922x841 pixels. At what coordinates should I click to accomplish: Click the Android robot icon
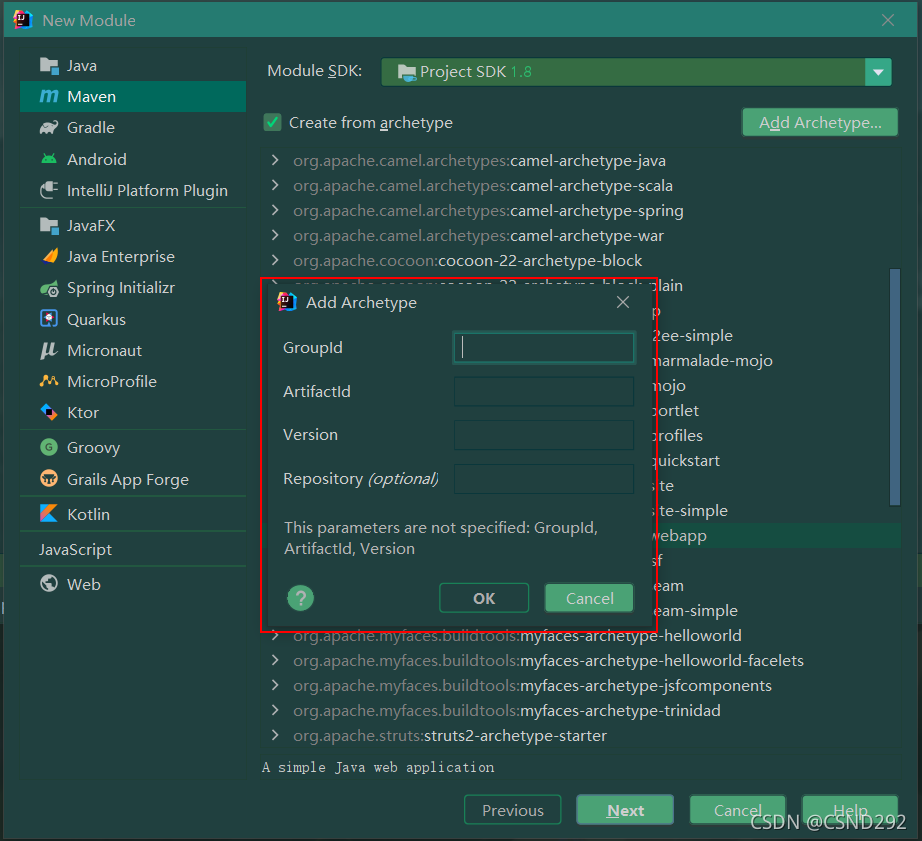pyautogui.click(x=49, y=159)
